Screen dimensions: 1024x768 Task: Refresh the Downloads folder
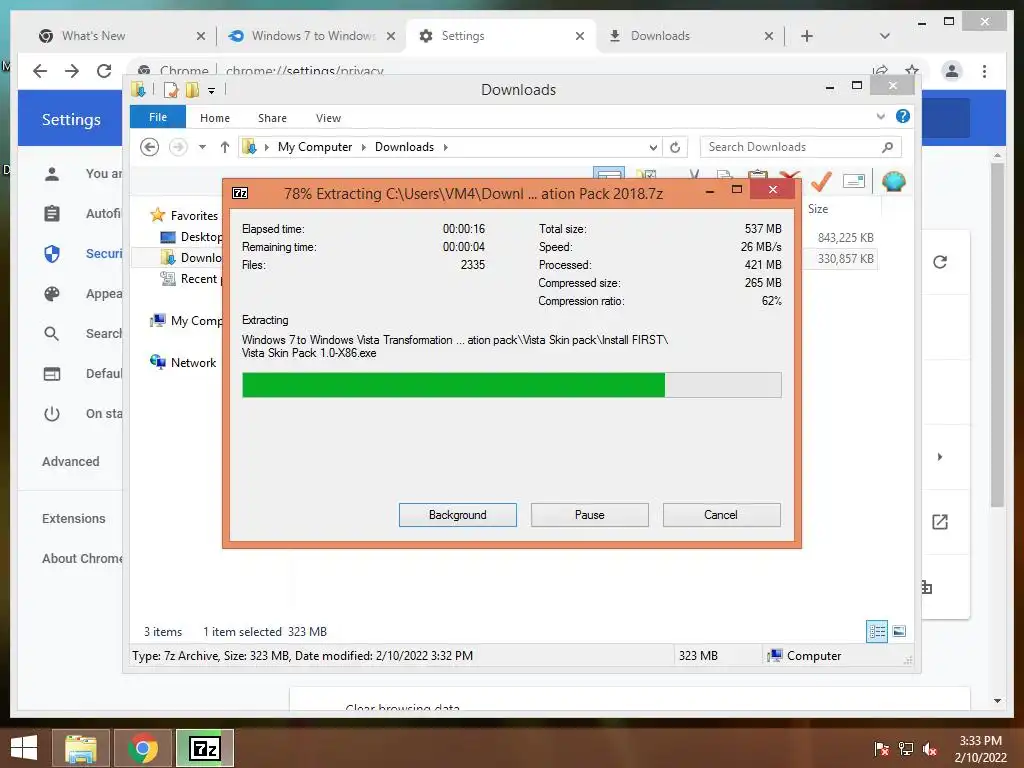pyautogui.click(x=675, y=148)
